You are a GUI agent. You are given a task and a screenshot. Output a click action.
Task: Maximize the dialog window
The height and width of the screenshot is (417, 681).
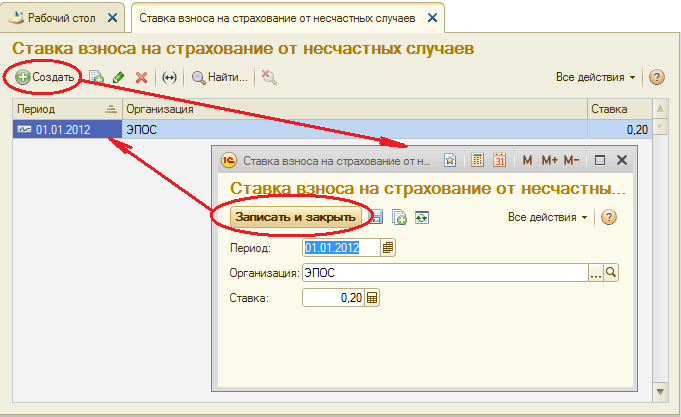pyautogui.click(x=600, y=160)
